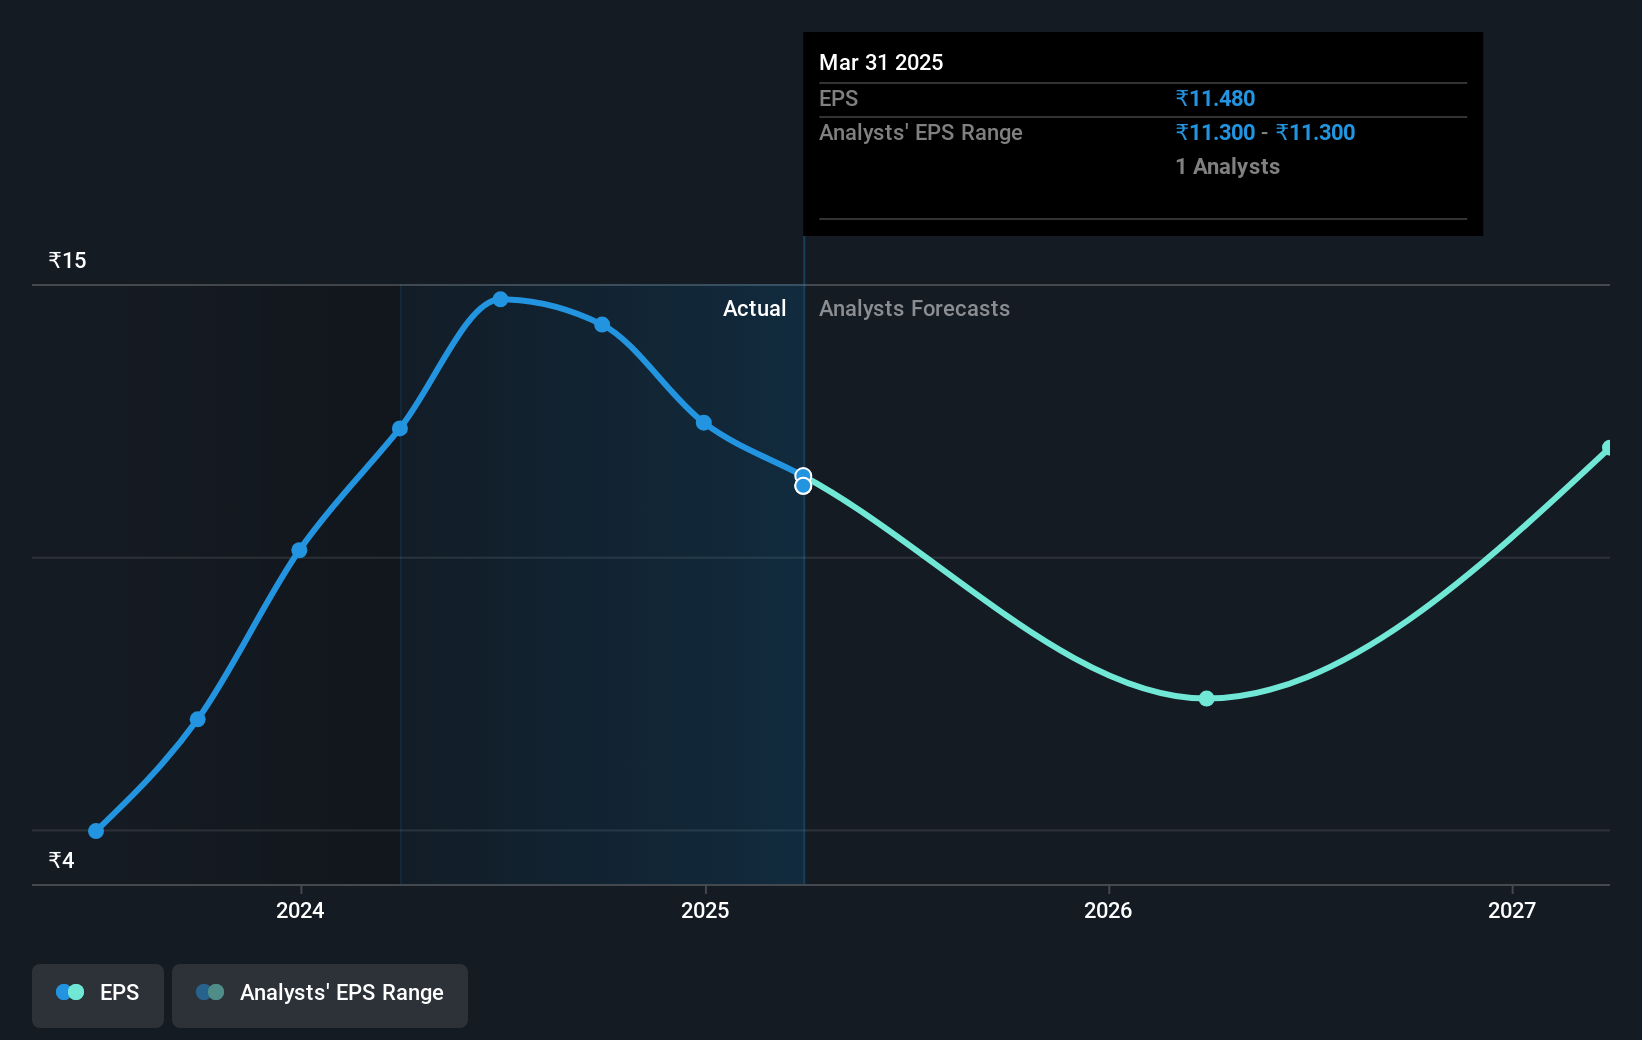
Task: Click the 2027 x-axis label
Action: [x=1512, y=910]
